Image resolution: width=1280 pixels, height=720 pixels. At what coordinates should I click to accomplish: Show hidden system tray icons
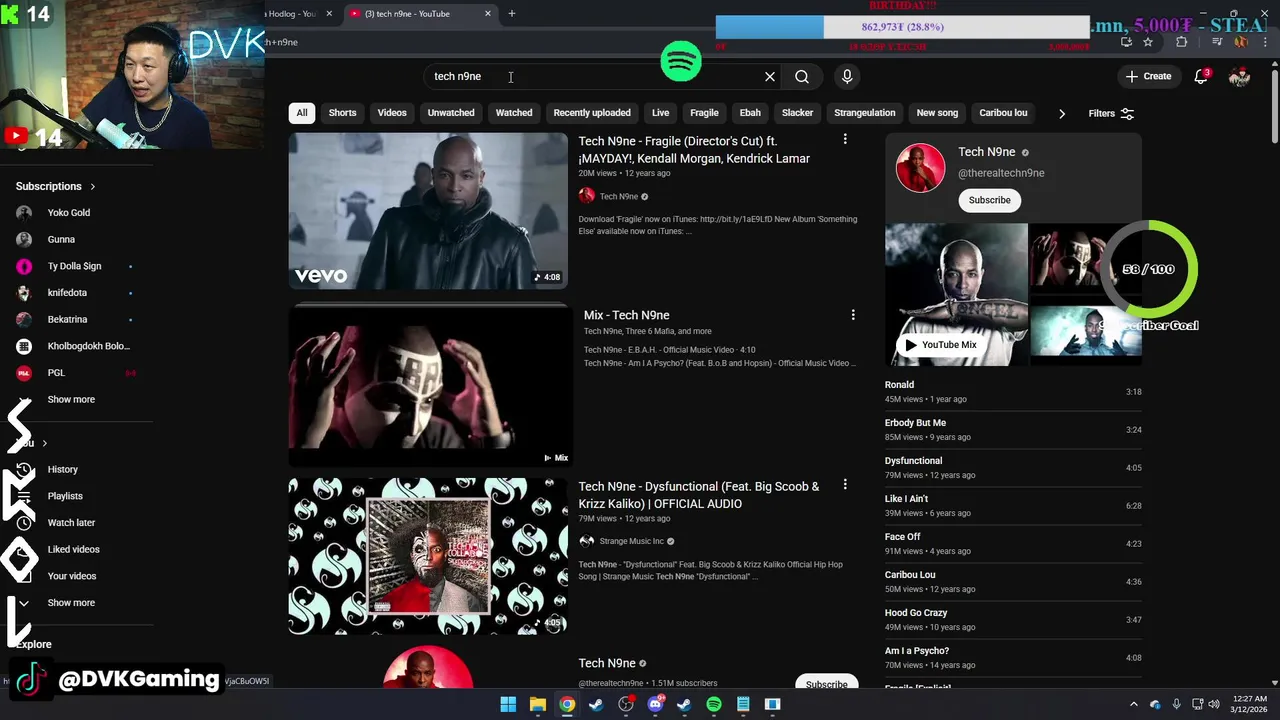coord(1134,704)
